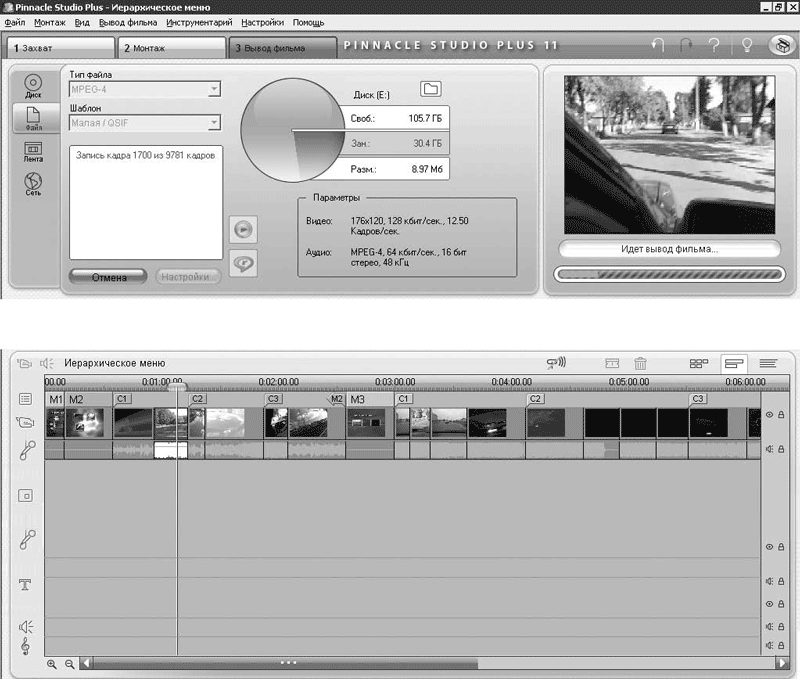
Task: Click the output progress bar
Action: (669, 273)
